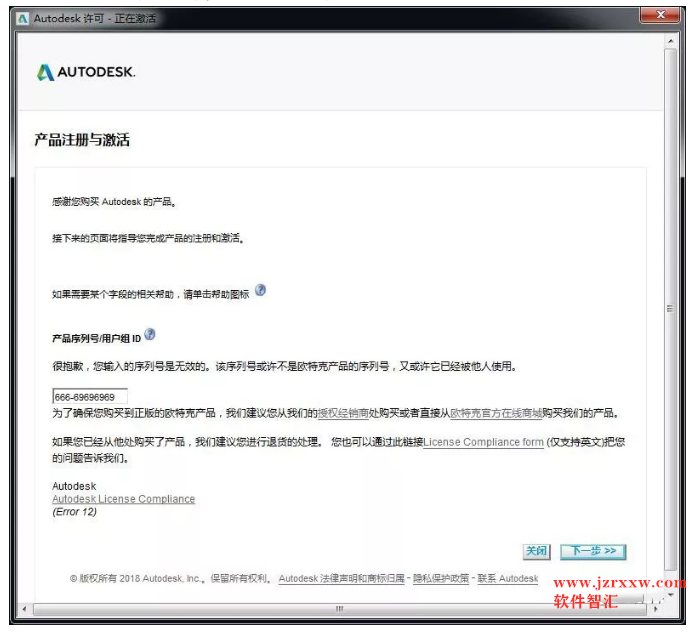
Task: Click the serial number field containing 666-69696969
Action: click(90, 396)
